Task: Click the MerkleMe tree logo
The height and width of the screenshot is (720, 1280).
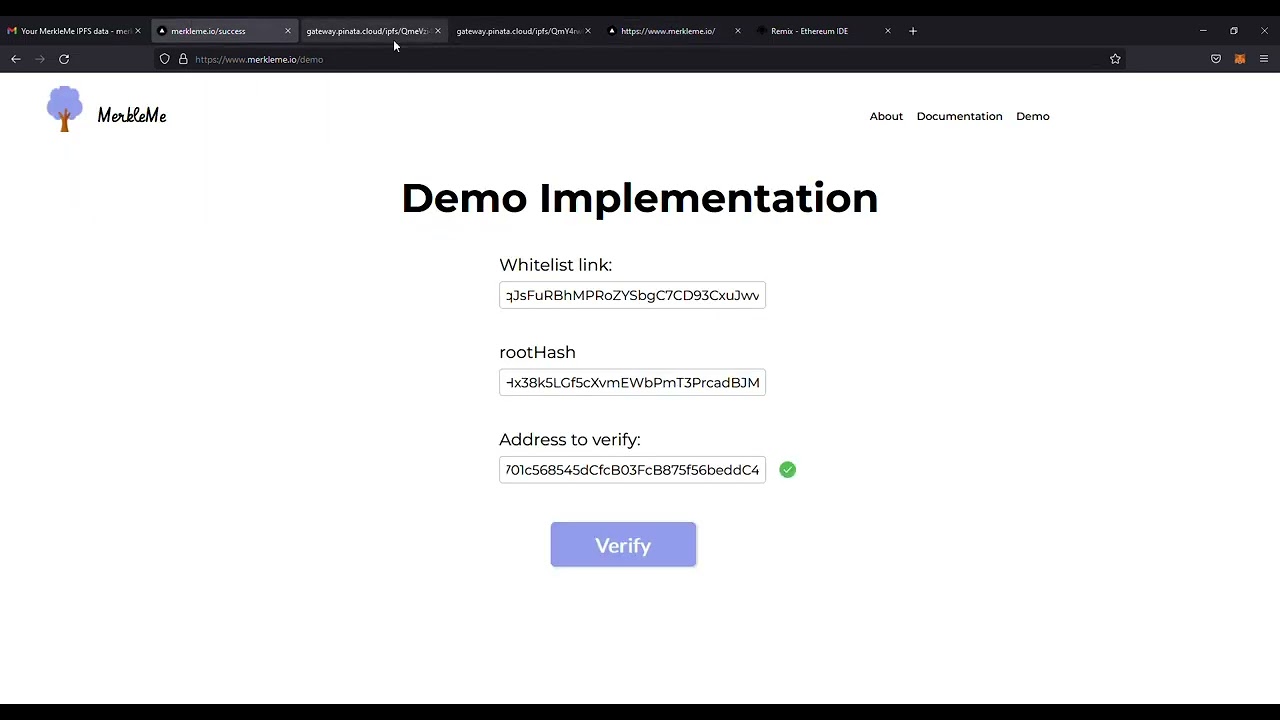Action: 64,109
